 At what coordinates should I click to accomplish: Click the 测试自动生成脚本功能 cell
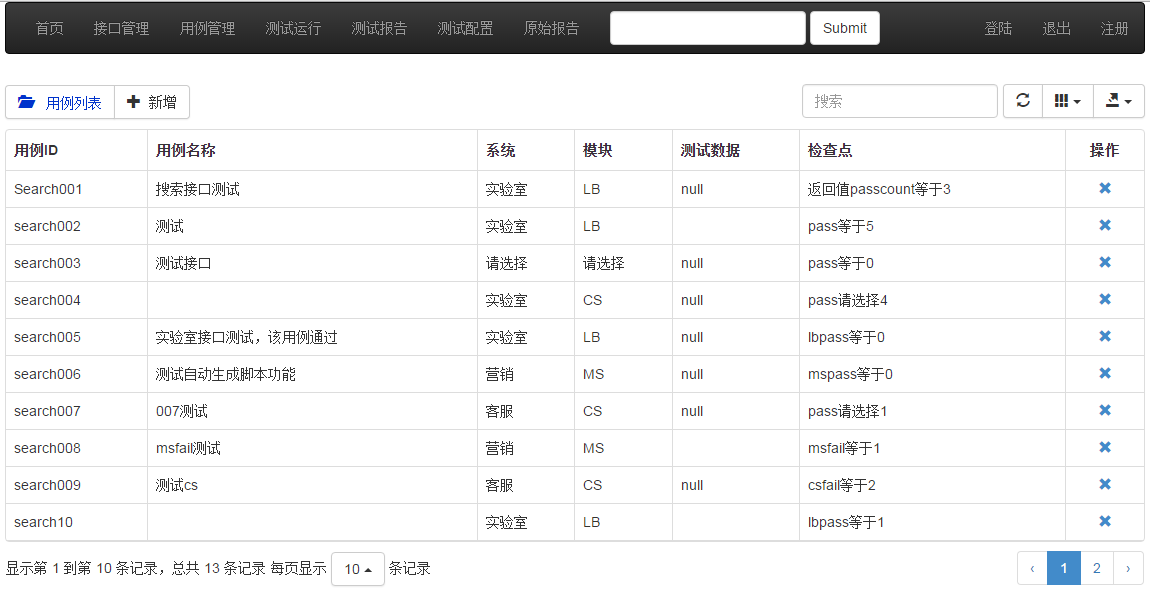click(312, 374)
